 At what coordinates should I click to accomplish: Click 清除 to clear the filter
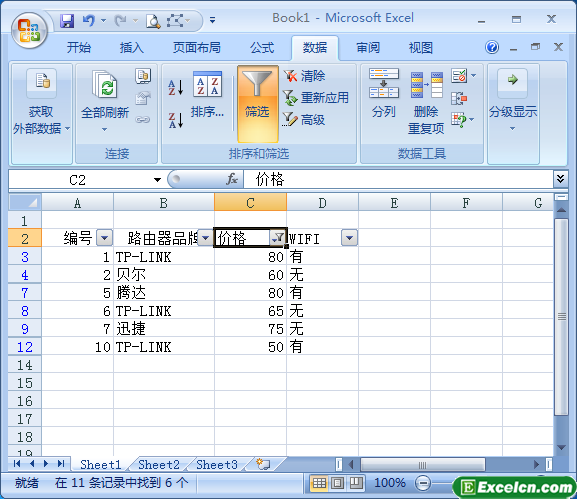(304, 76)
